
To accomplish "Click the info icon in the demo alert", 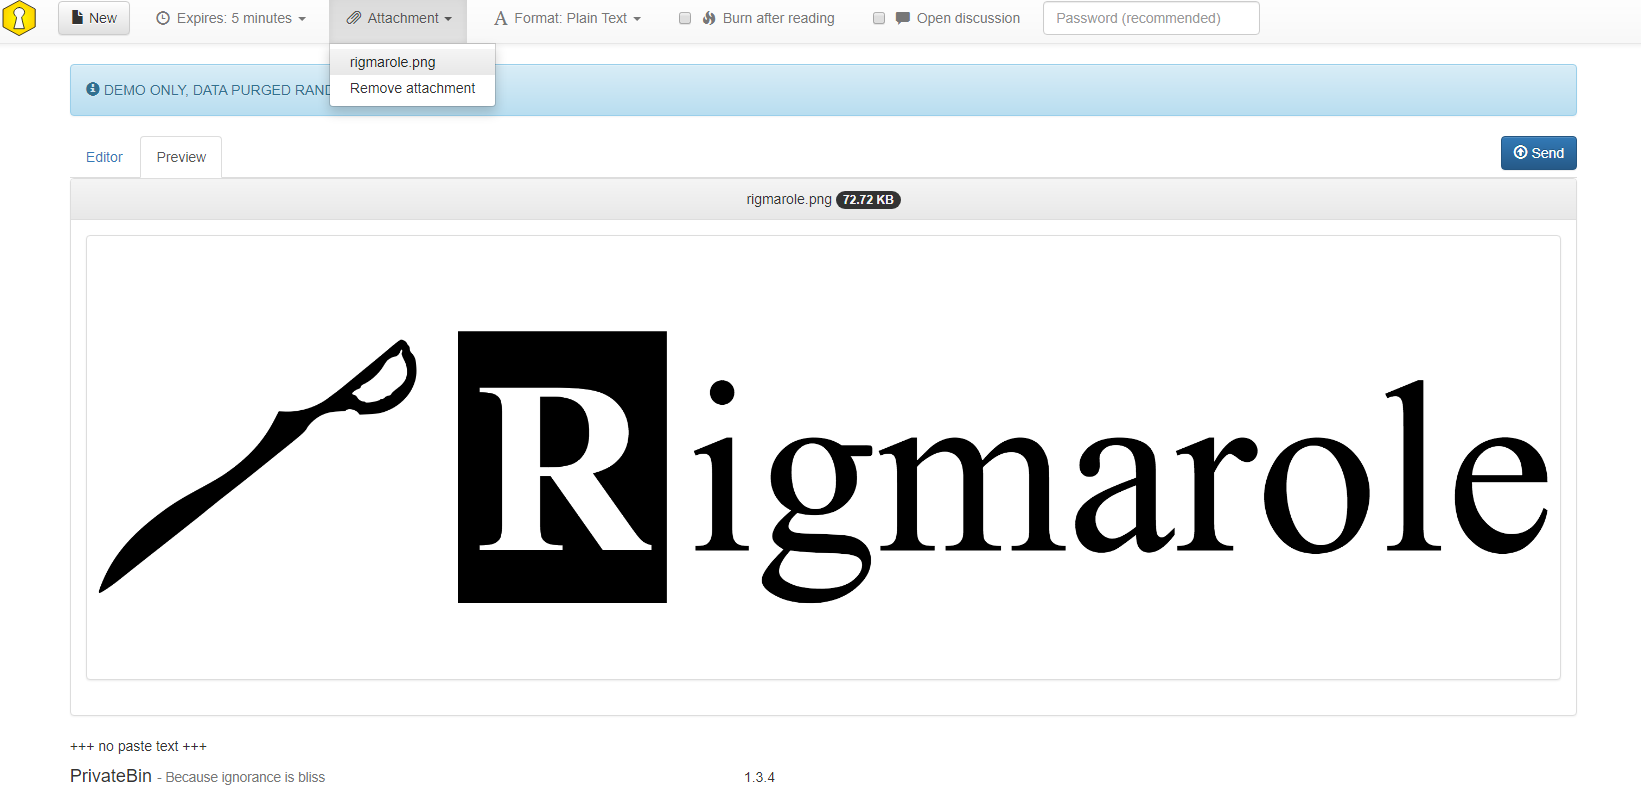I will 93,89.
